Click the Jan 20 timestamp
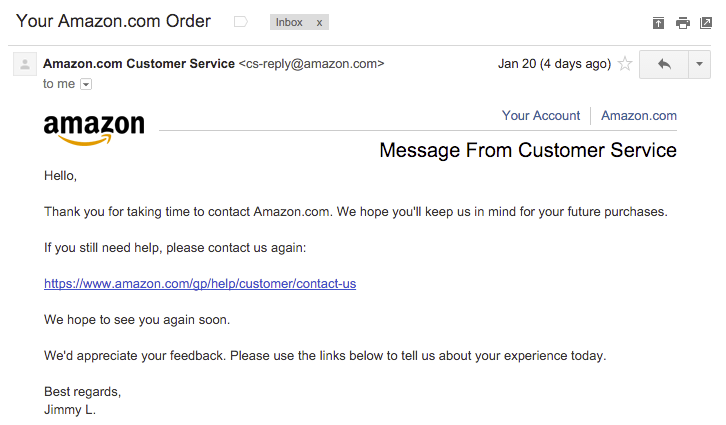 point(553,64)
